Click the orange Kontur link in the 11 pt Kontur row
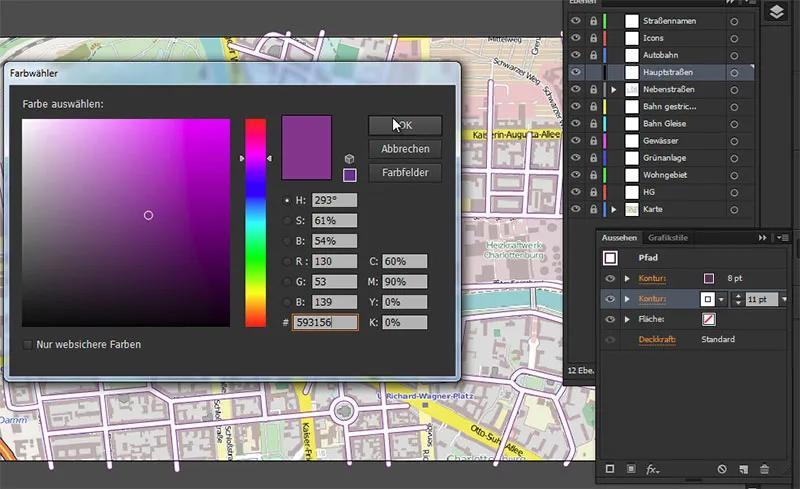800x489 pixels. 652,299
